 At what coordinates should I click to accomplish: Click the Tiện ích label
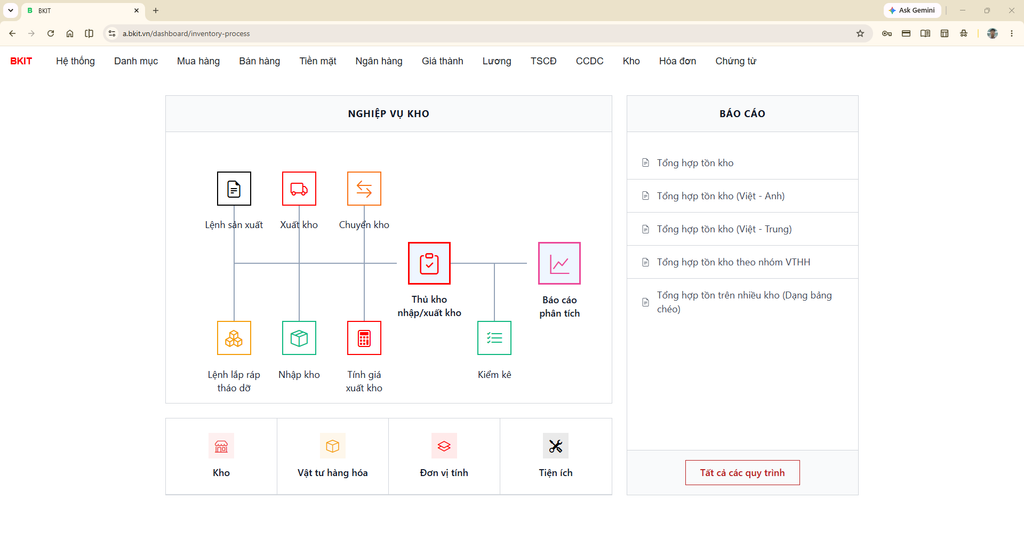coord(556,472)
